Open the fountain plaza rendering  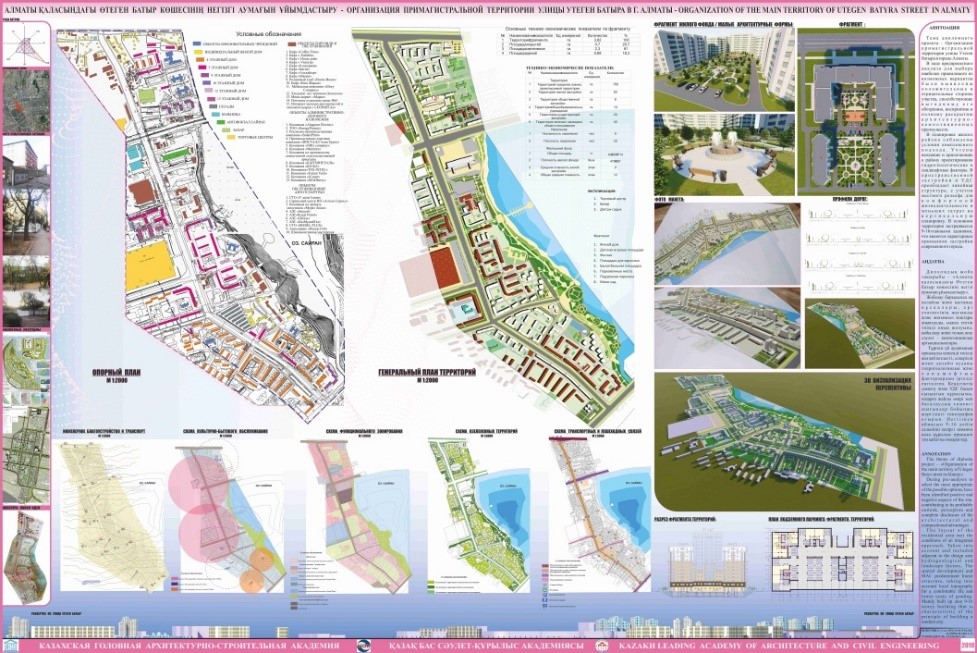[723, 155]
